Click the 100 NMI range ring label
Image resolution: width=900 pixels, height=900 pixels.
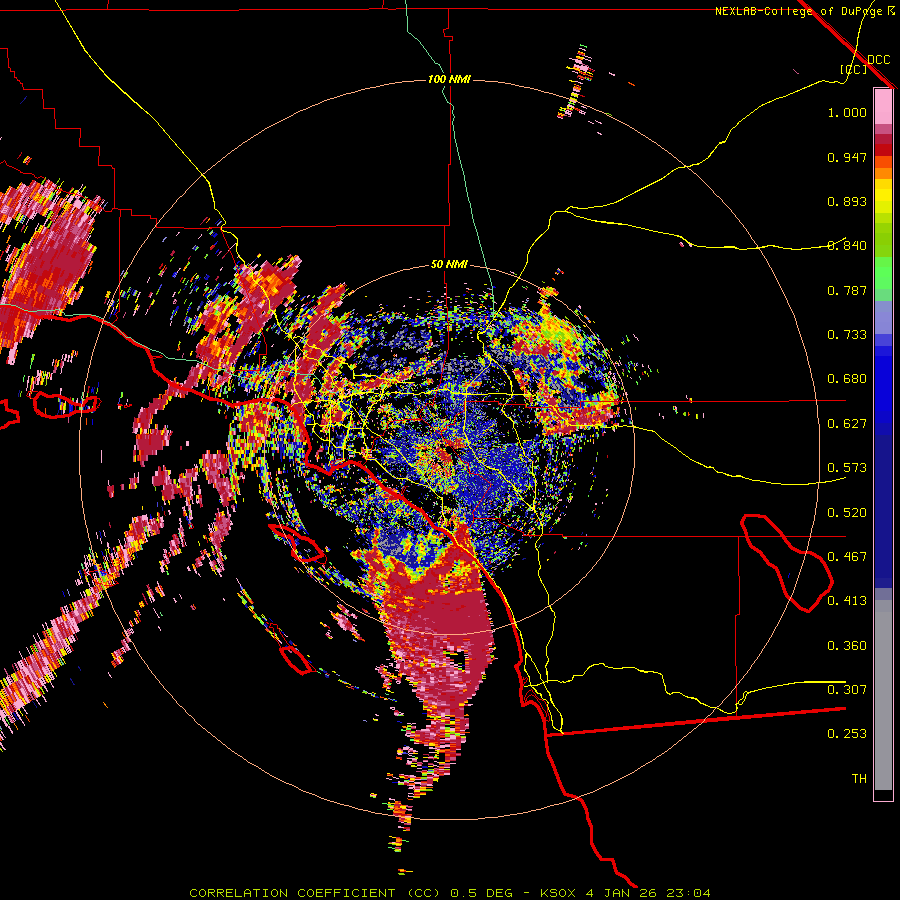(x=449, y=79)
